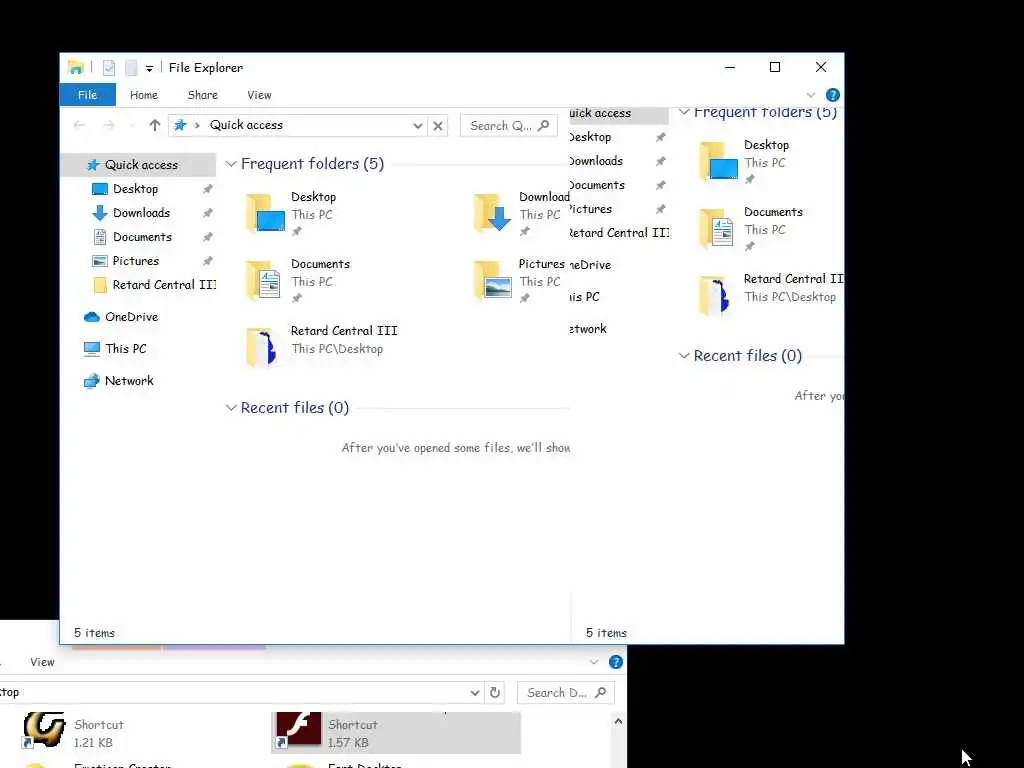Expand the ribbon chevron in the background window
The width and height of the screenshot is (1024, 768).
pos(594,662)
